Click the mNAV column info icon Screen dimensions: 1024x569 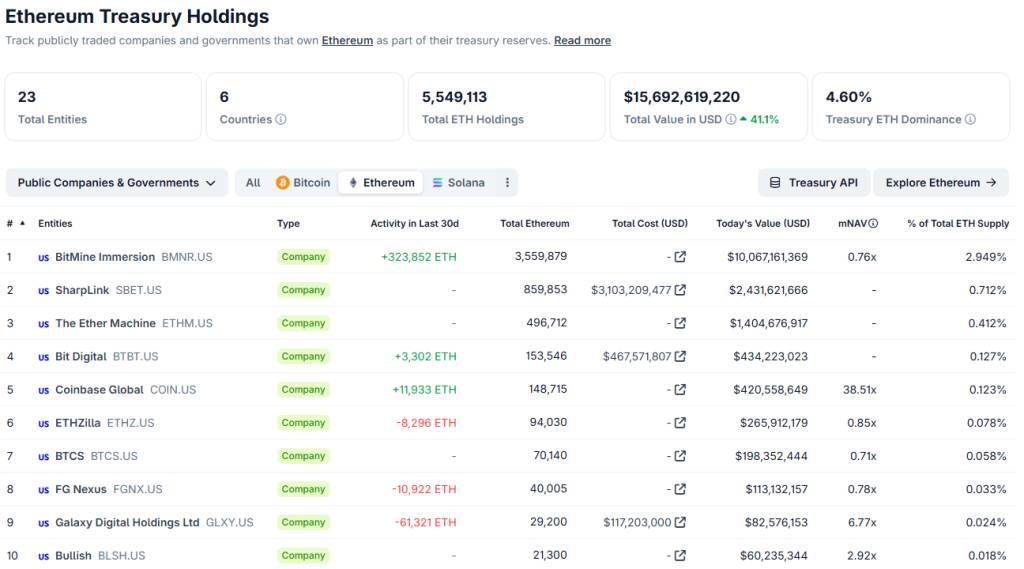coord(873,223)
